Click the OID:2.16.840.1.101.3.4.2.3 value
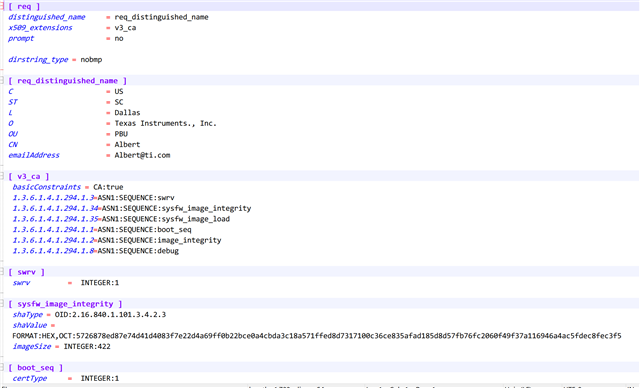 (110, 314)
